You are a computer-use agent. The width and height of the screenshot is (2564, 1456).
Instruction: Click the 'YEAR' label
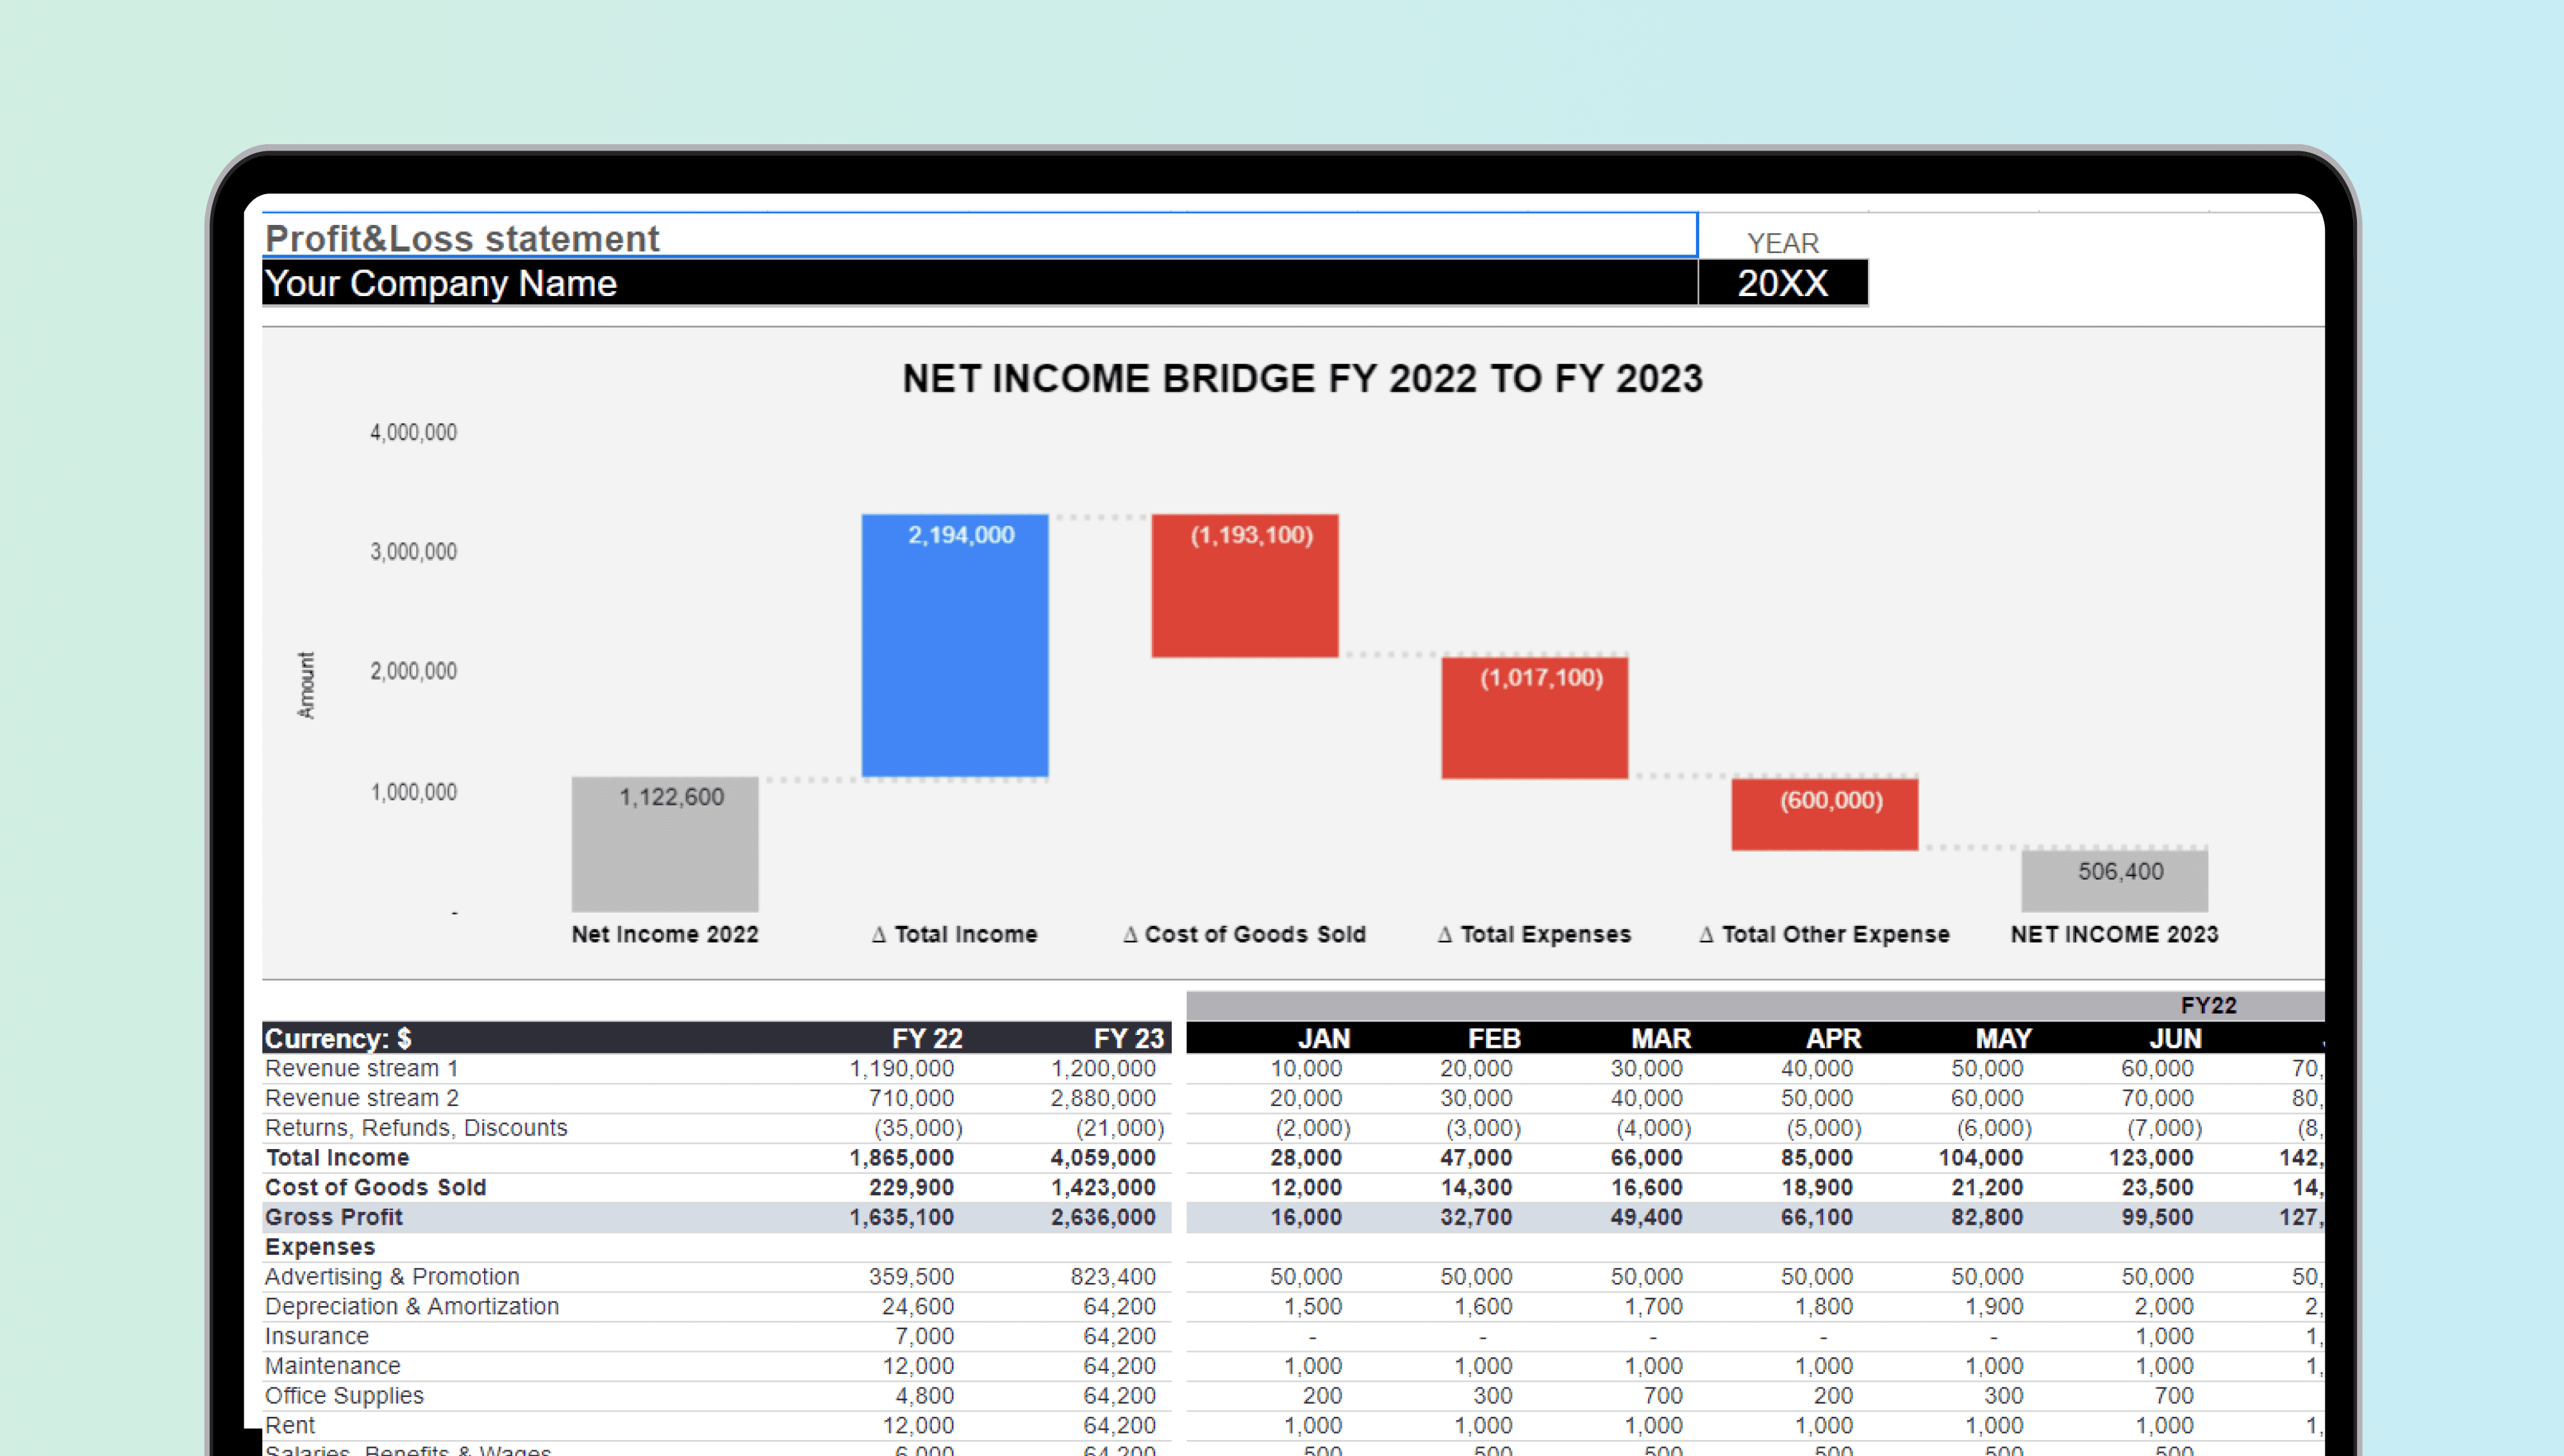[1782, 243]
